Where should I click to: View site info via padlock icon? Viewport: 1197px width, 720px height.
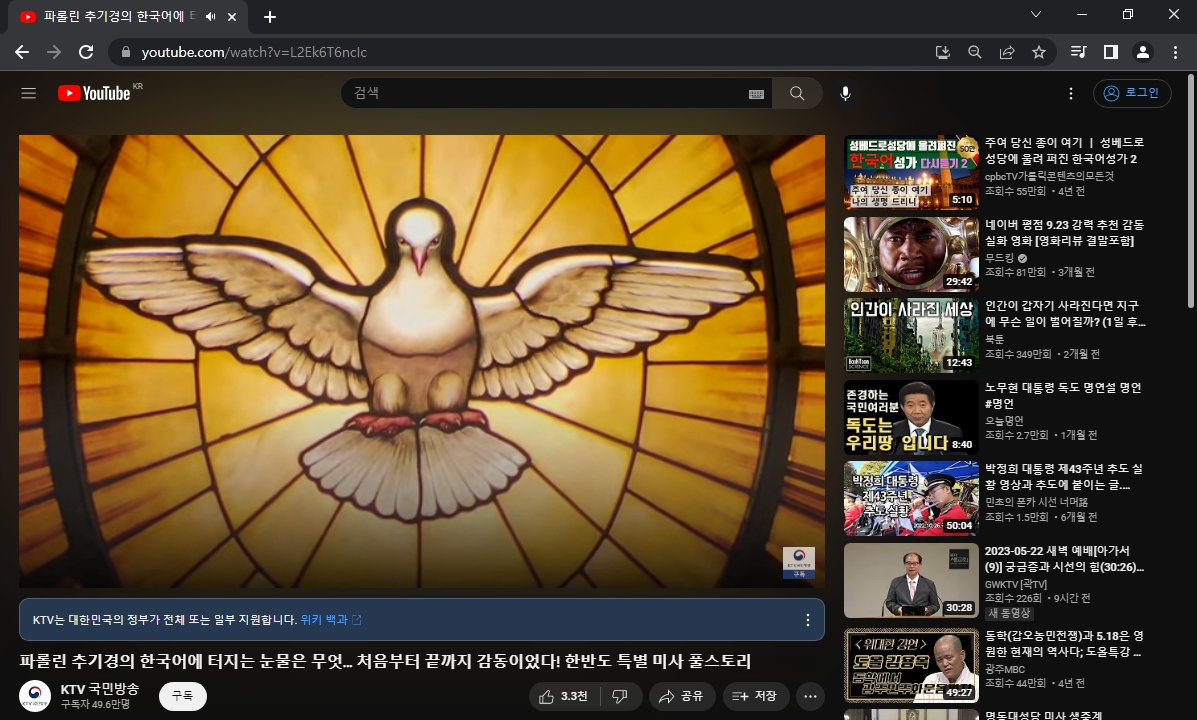click(126, 52)
